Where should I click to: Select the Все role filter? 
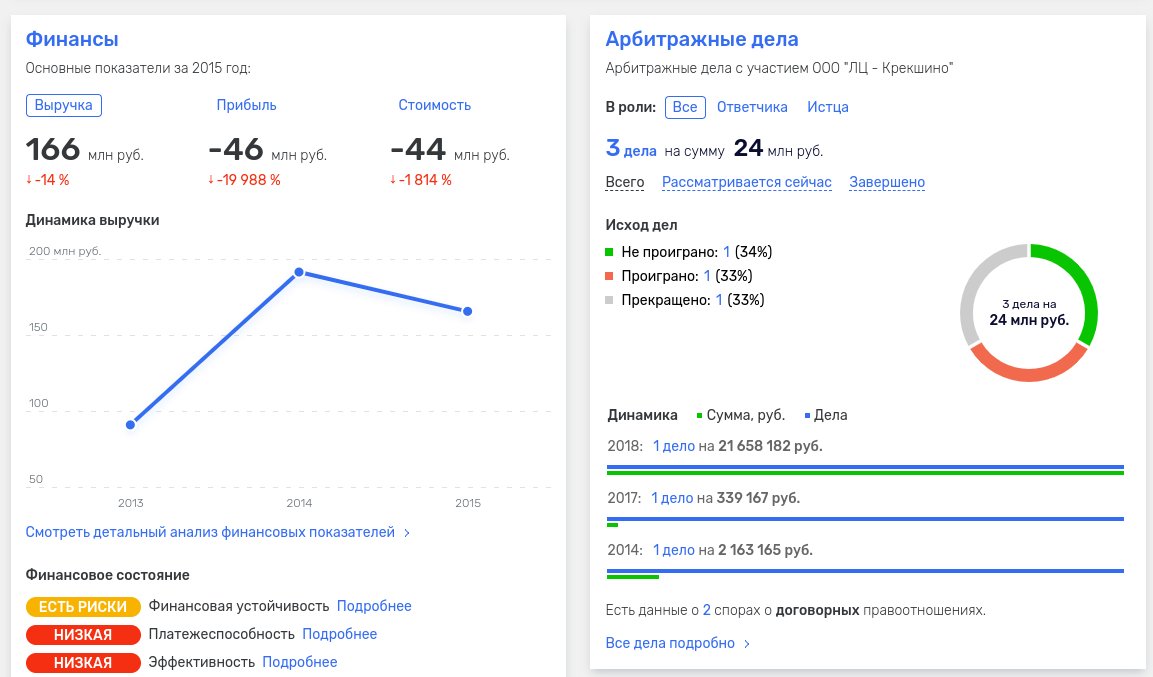[685, 107]
